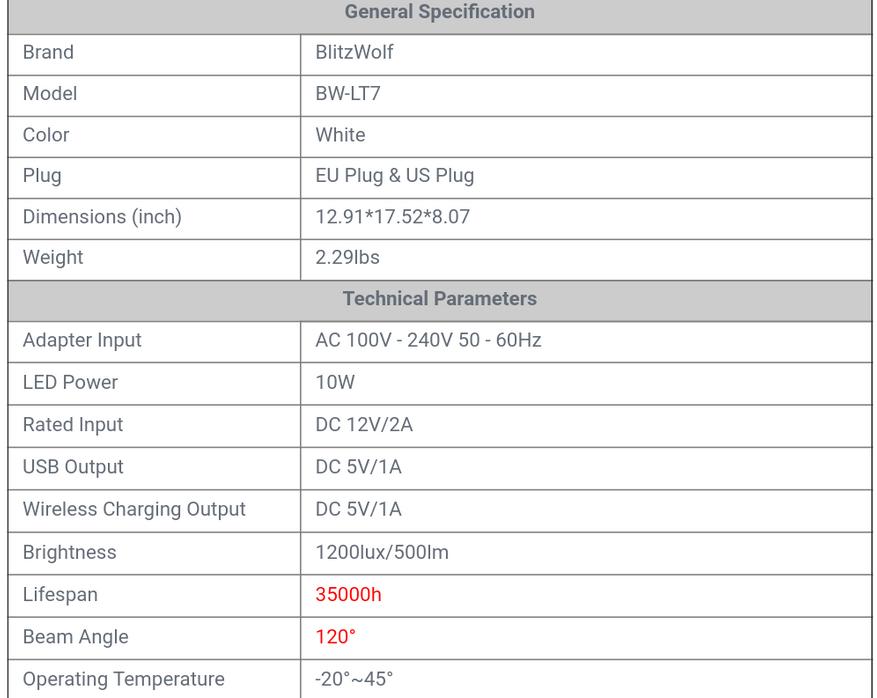Click the red 120° beam angle value
This screenshot has height=698, width=877.
(x=336, y=637)
